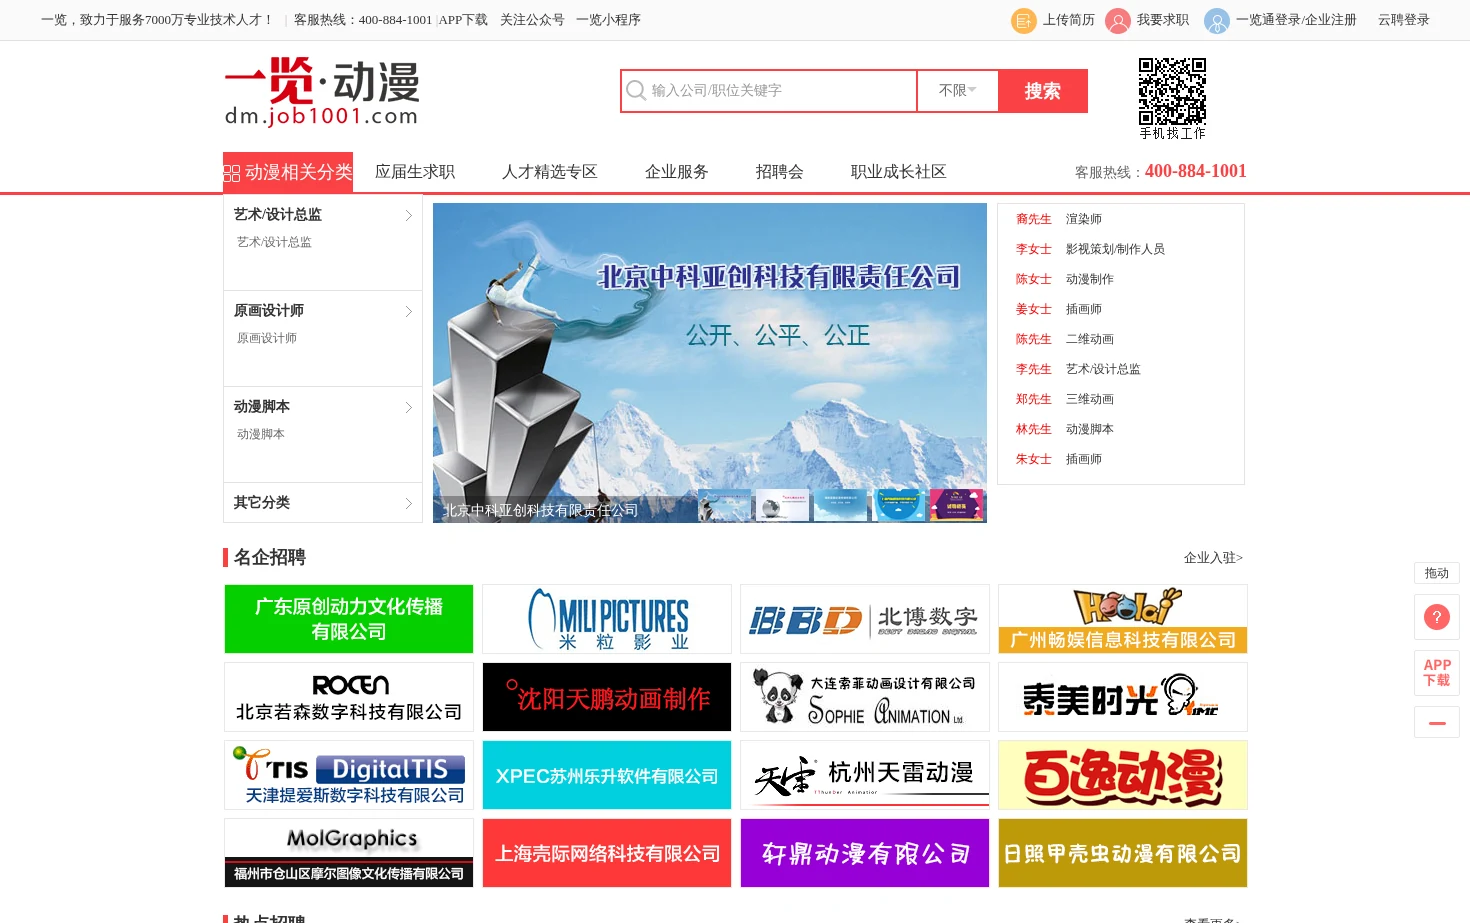Open the 不限 location dropdown
Image resolution: width=1470 pixels, height=923 pixels.
957,91
